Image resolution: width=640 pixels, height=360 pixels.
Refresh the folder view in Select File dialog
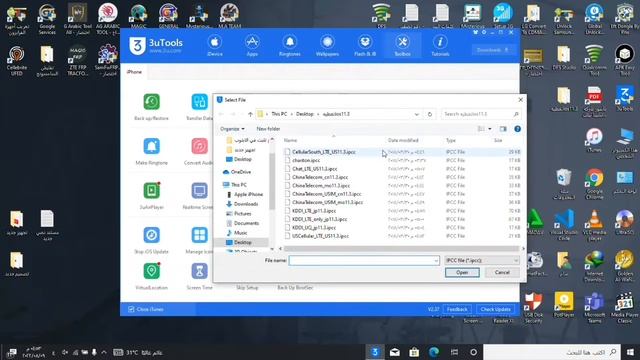click(x=430, y=114)
